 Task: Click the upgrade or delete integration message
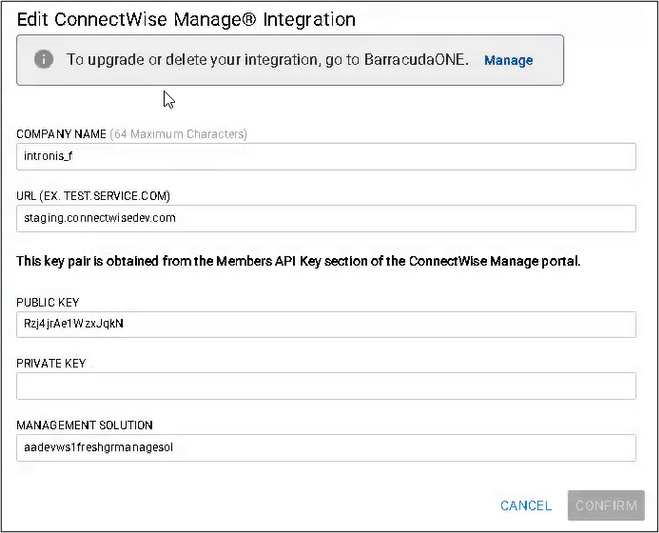(x=267, y=60)
